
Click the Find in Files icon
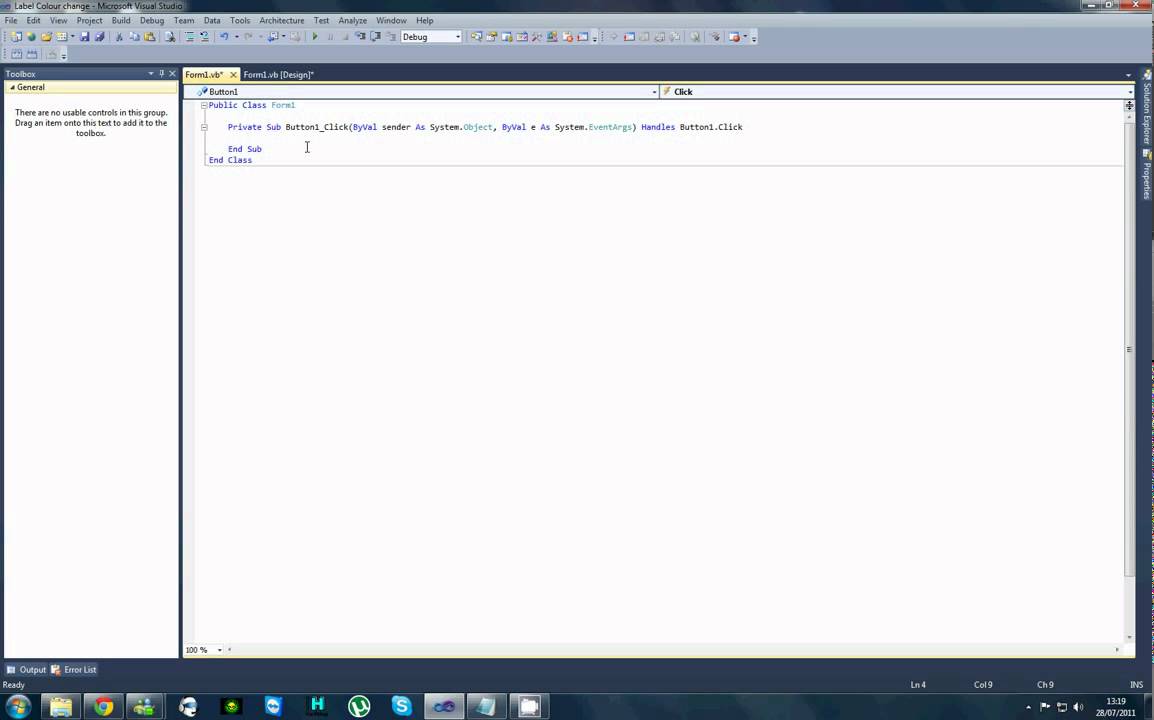(169, 36)
